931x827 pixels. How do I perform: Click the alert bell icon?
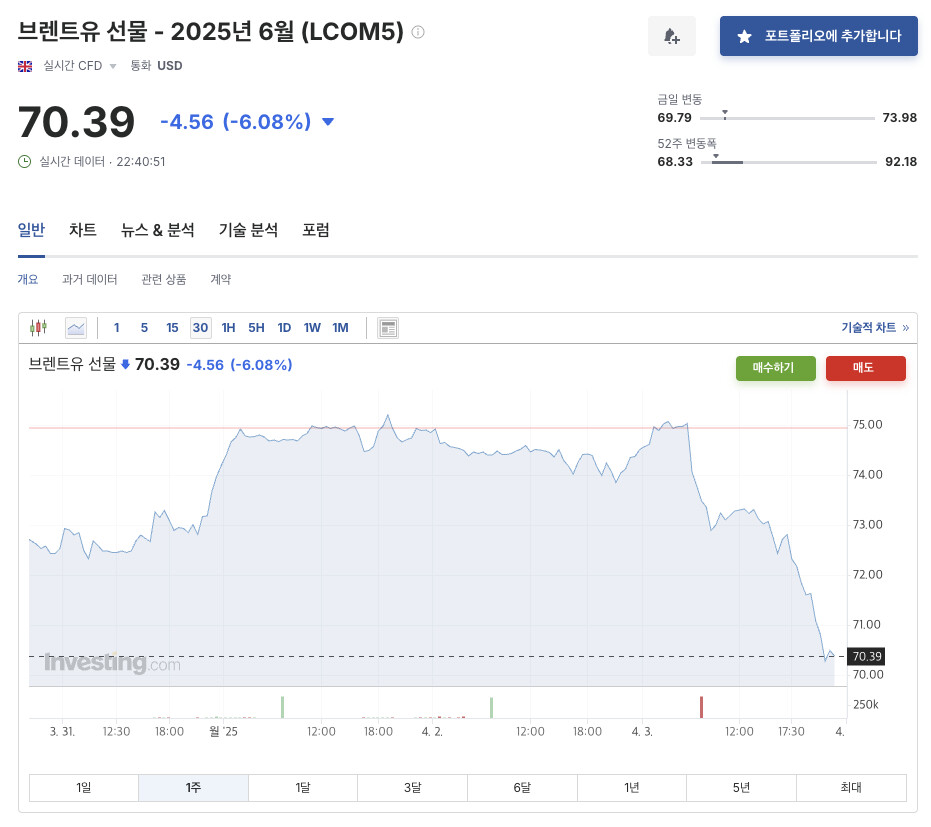point(672,36)
